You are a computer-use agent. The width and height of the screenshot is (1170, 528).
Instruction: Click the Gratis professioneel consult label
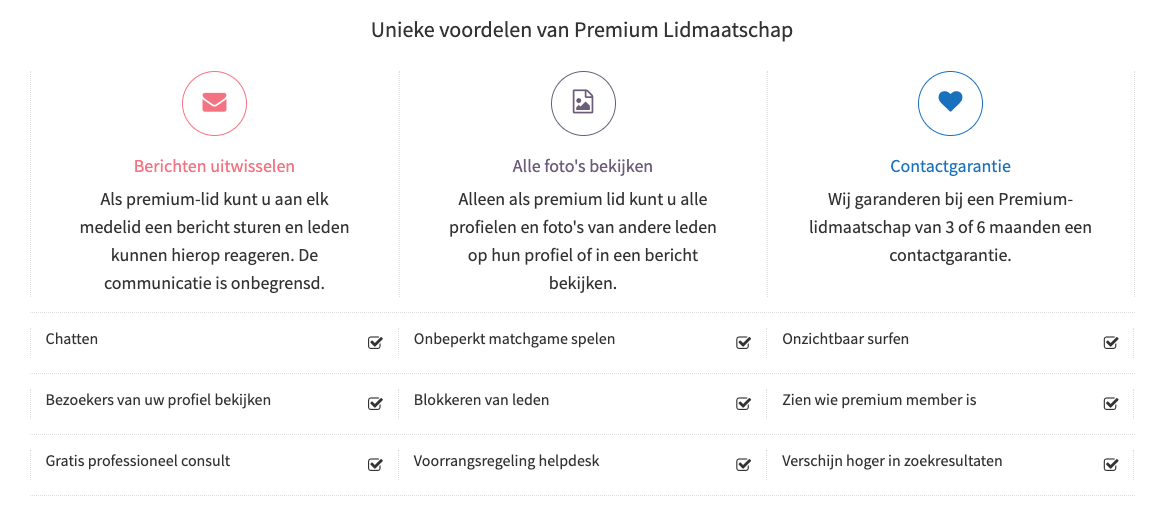coord(138,461)
